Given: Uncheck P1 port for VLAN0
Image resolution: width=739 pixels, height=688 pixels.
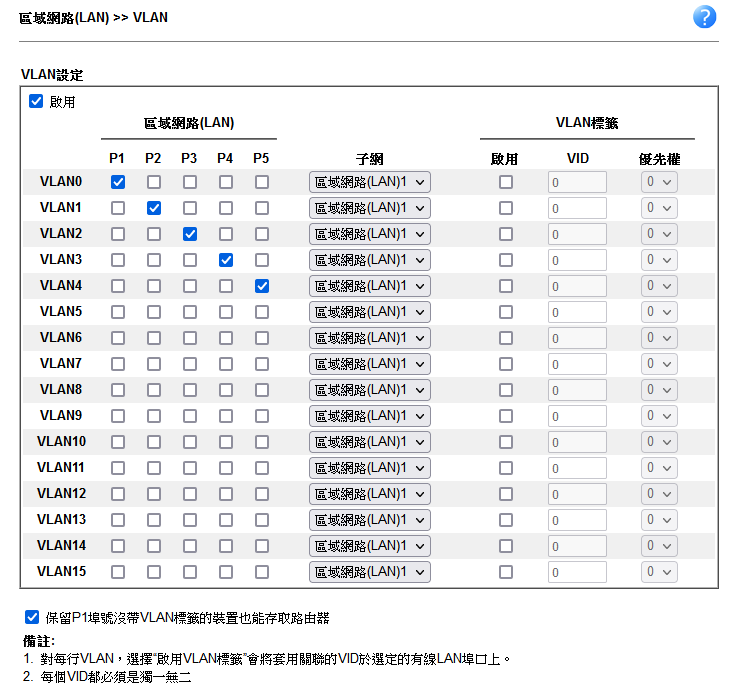Looking at the screenshot, I should (118, 182).
